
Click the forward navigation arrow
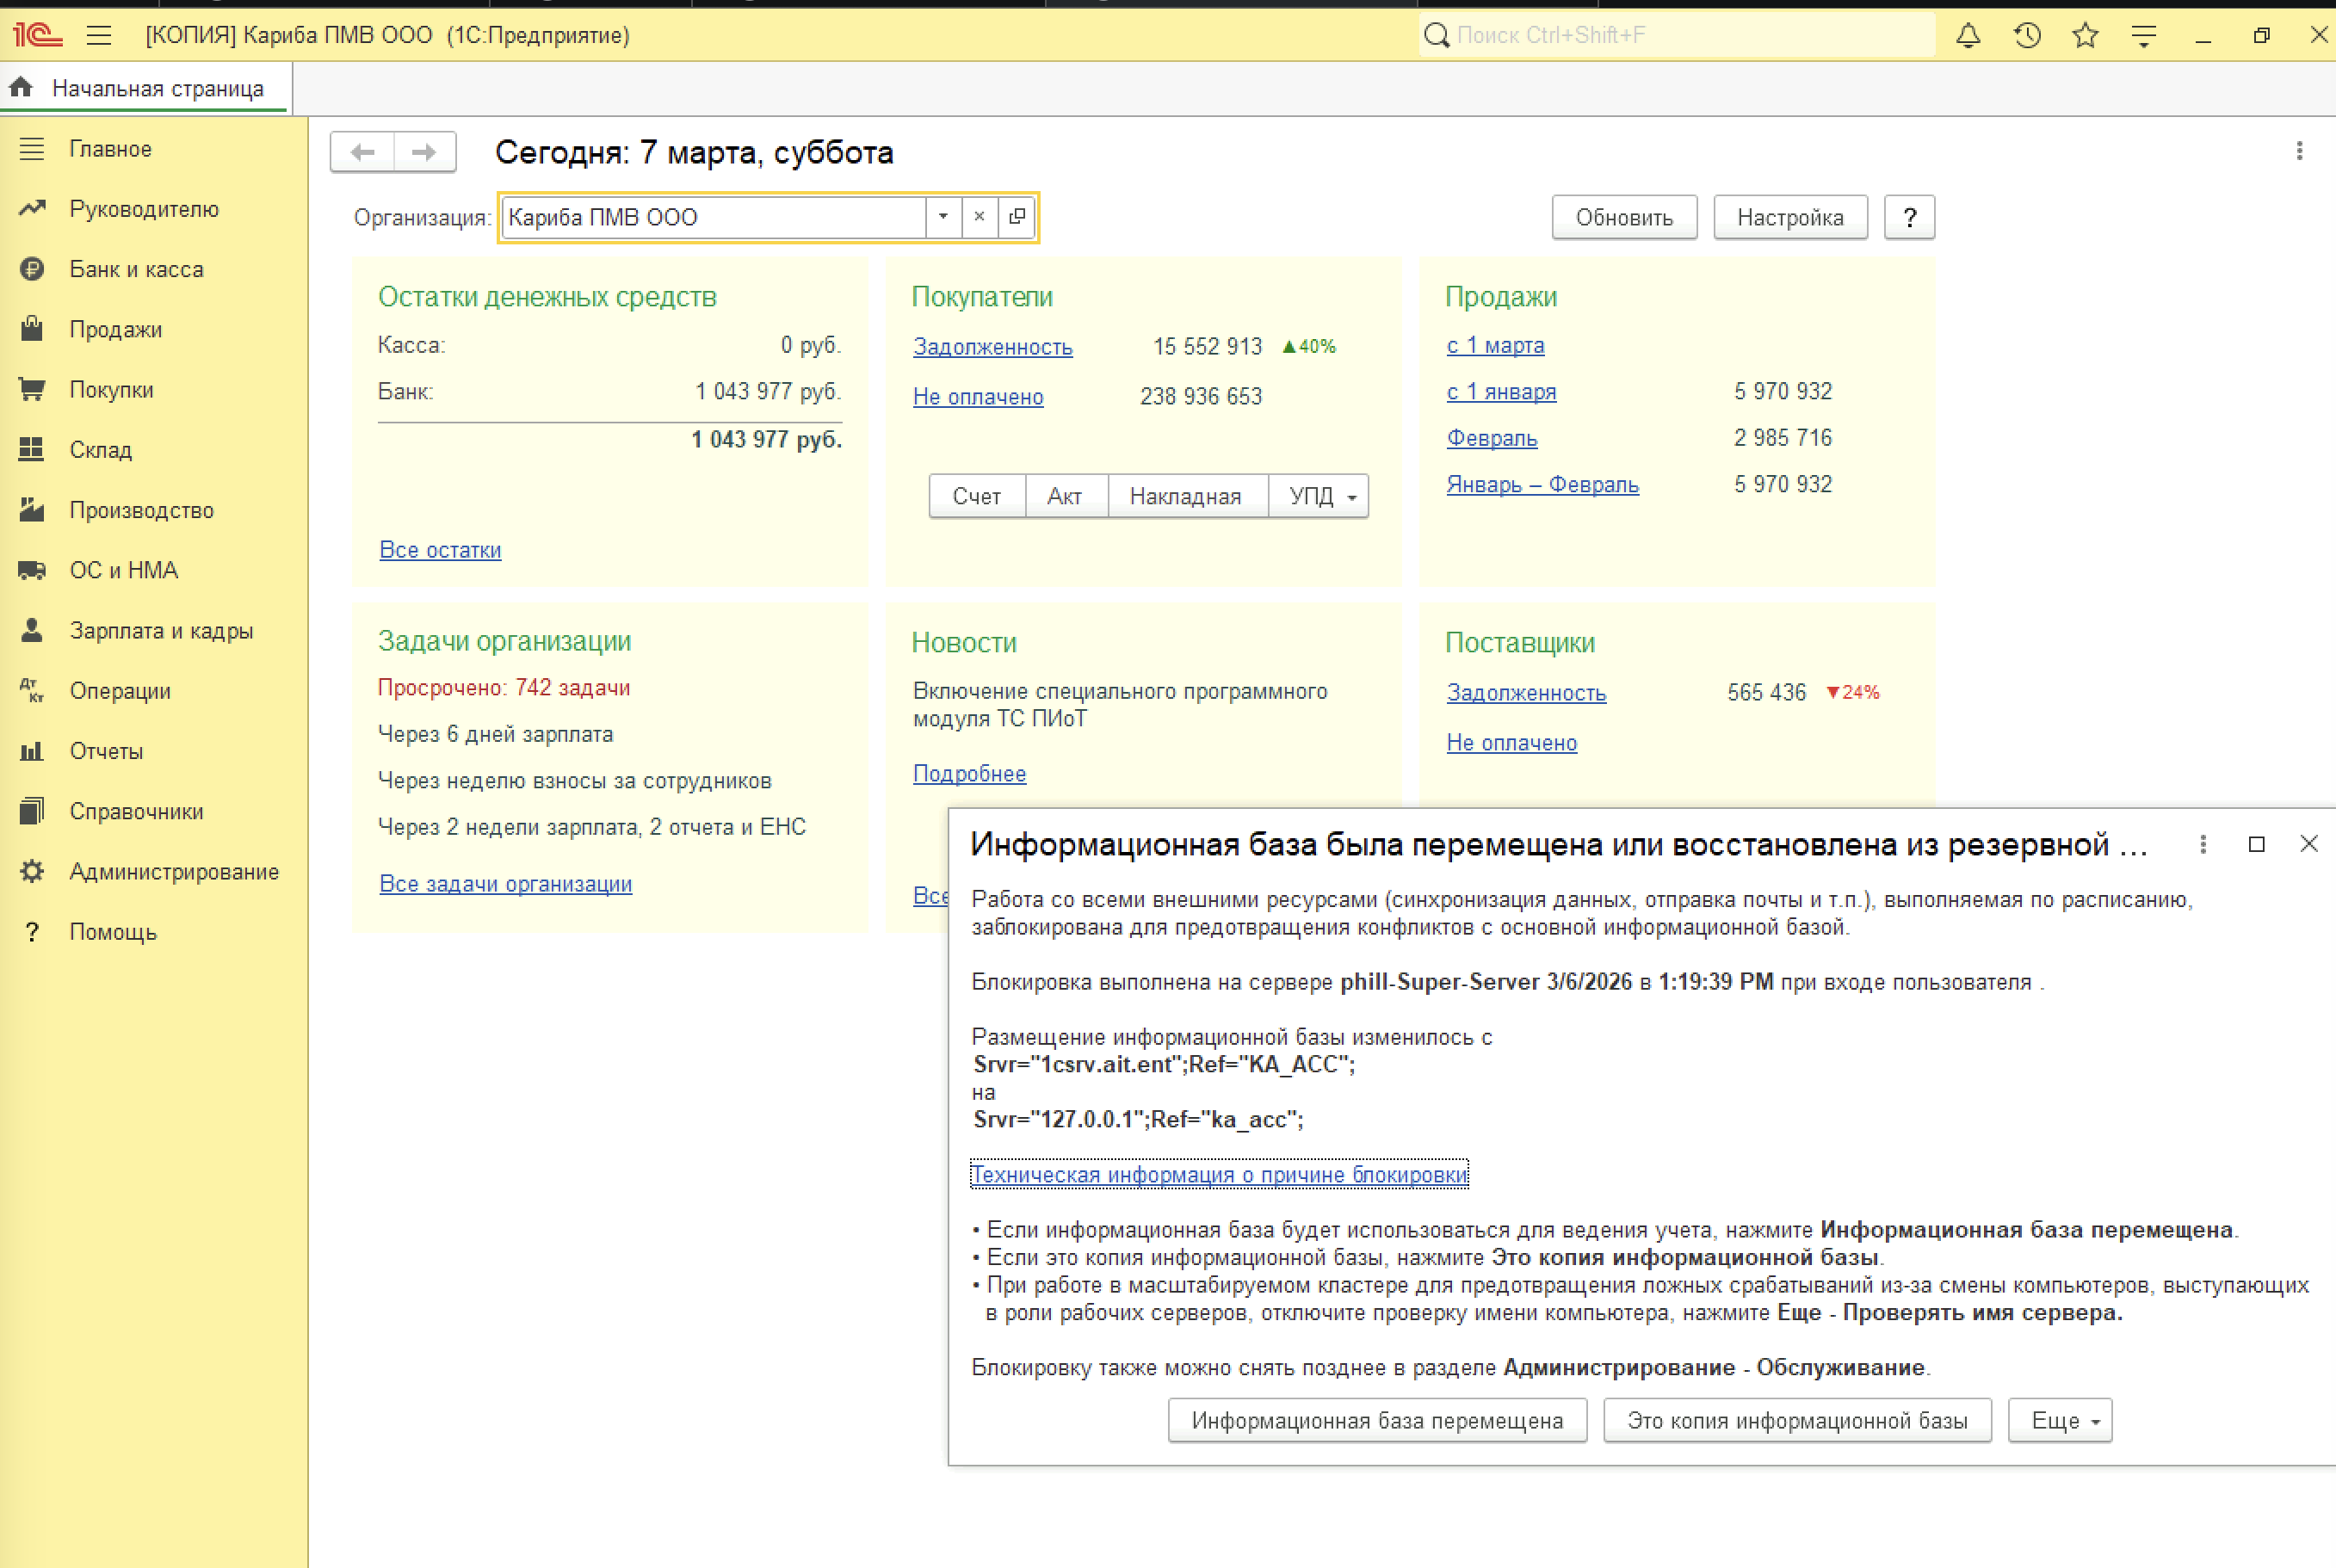(x=424, y=152)
